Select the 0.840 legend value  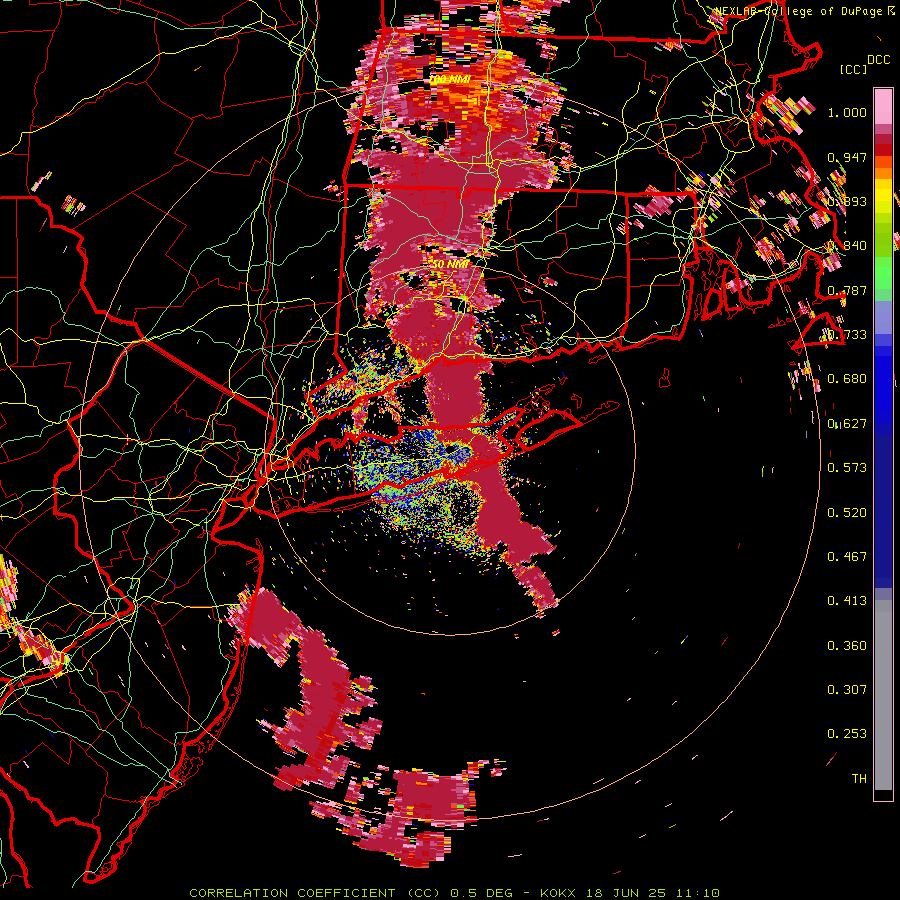(x=847, y=246)
